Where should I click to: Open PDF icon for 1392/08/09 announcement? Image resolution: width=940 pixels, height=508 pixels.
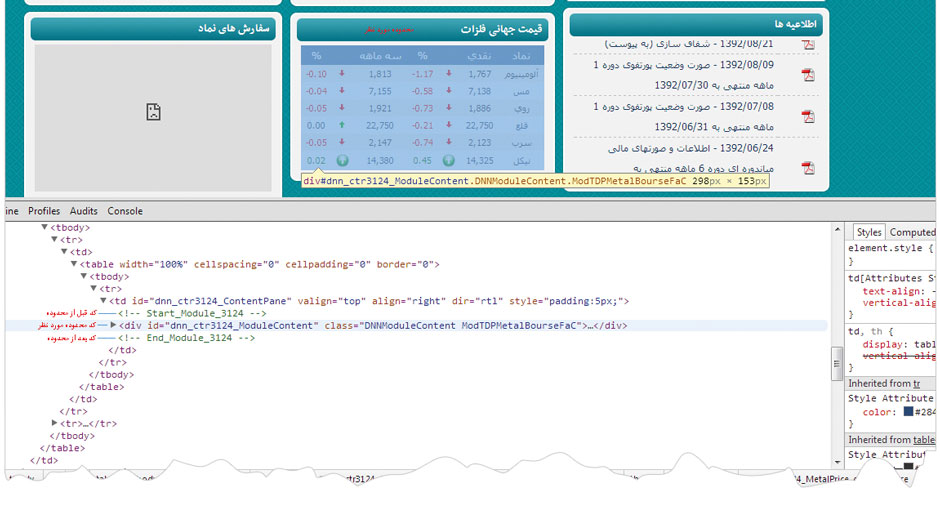[808, 75]
